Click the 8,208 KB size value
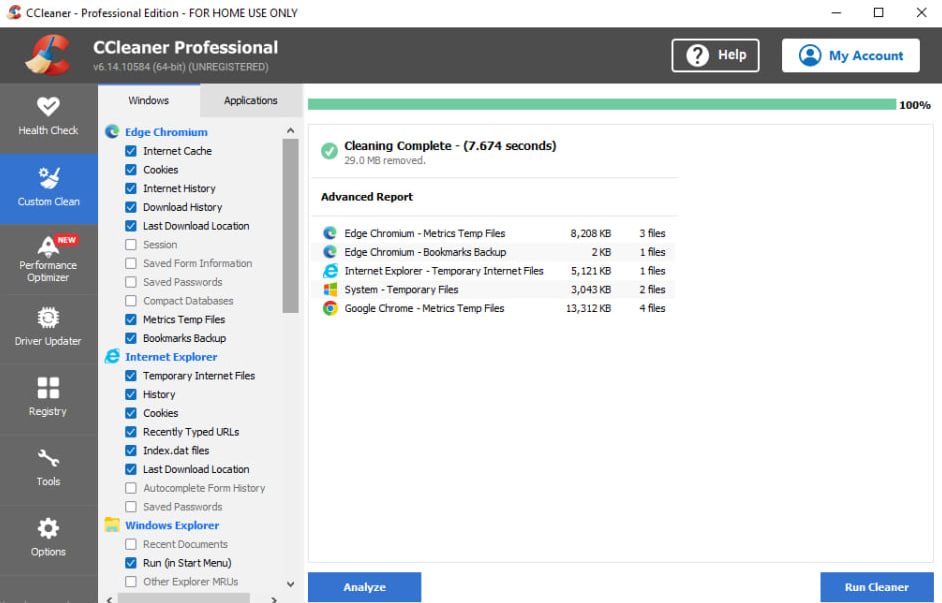 (x=591, y=233)
